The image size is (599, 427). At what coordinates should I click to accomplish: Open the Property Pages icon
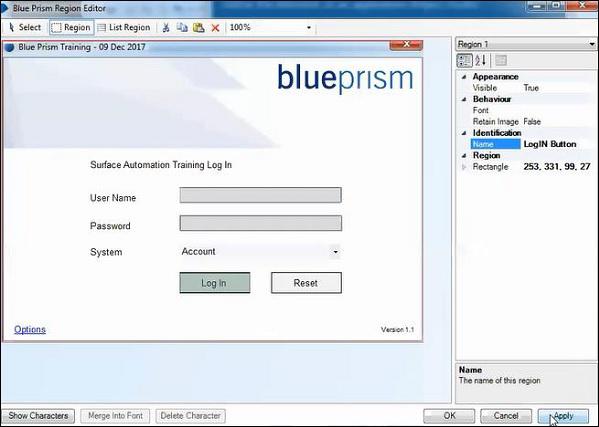click(x=501, y=60)
